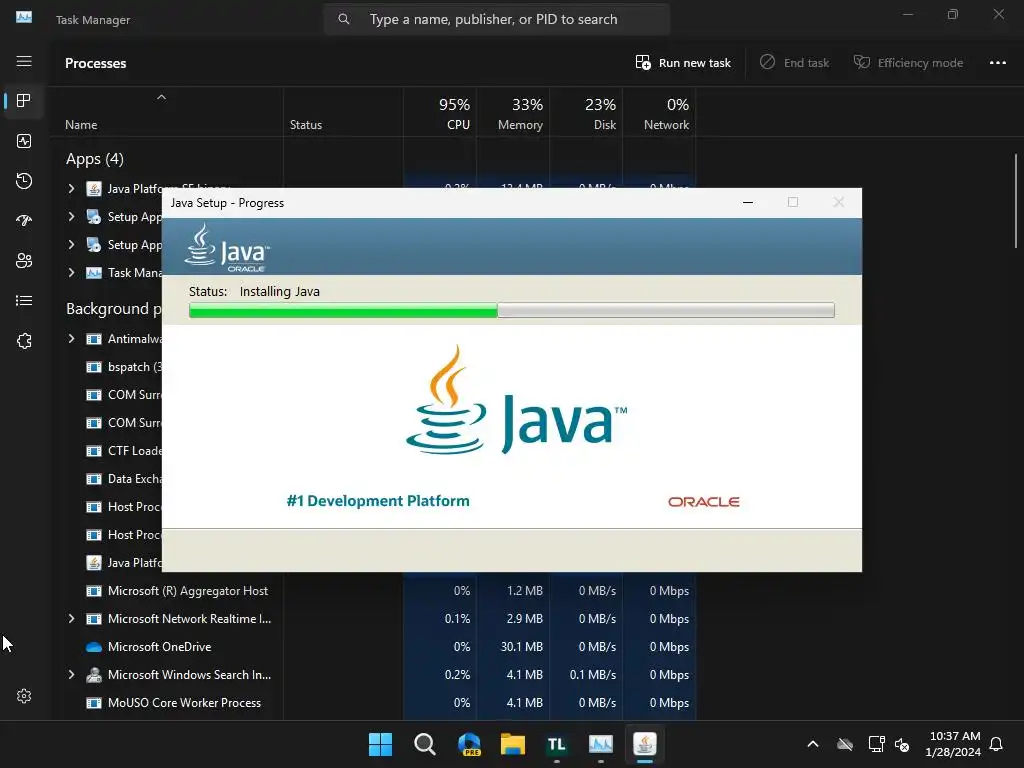Click the #1 Development Platform text

(378, 501)
